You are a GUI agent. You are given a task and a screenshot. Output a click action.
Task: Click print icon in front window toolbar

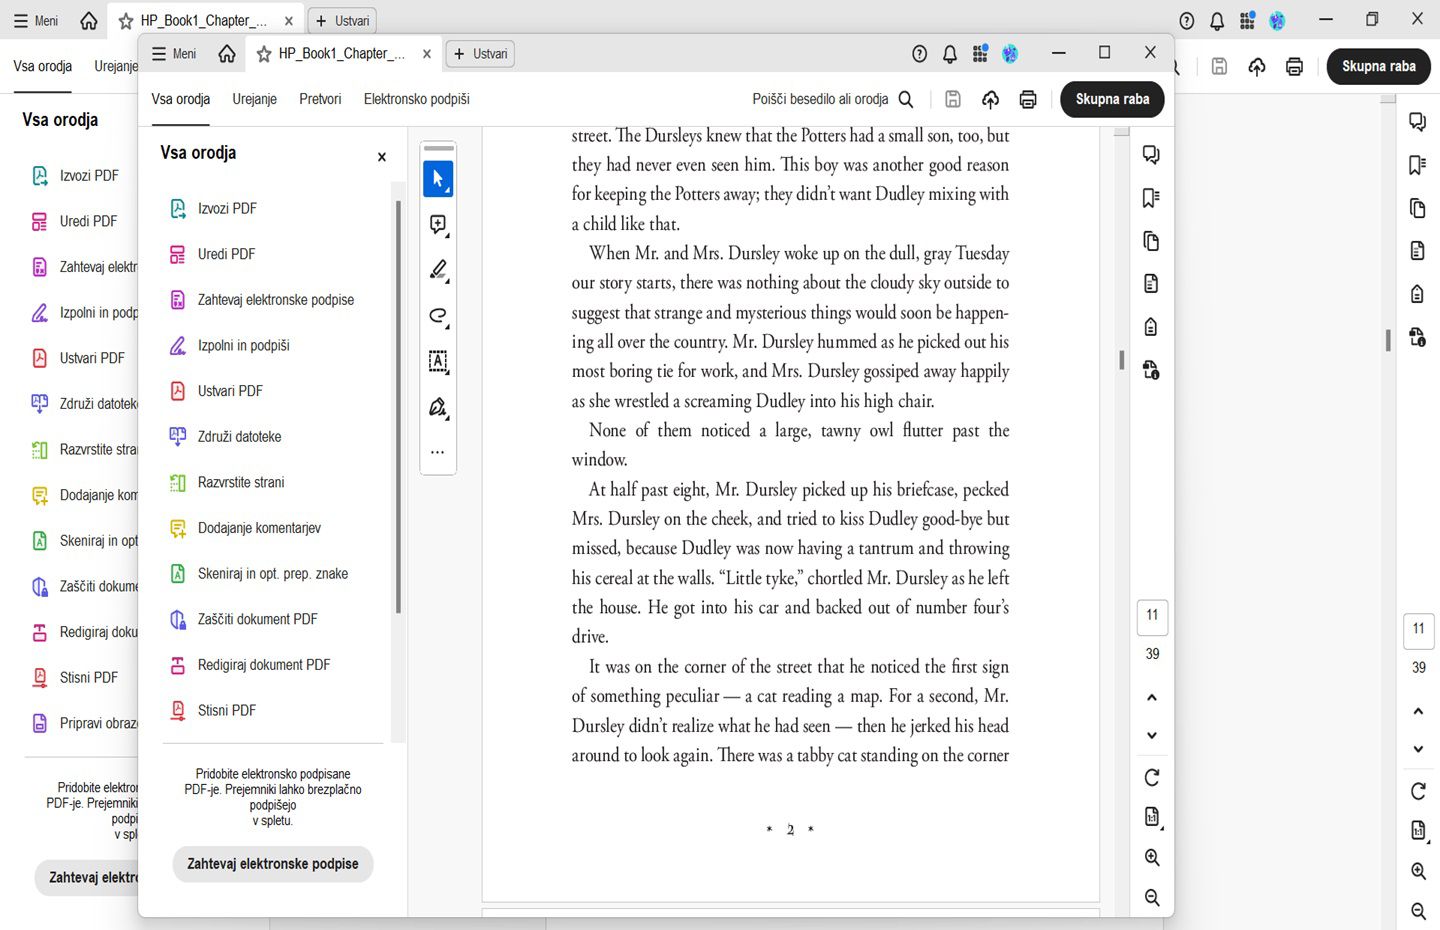pyautogui.click(x=1028, y=99)
